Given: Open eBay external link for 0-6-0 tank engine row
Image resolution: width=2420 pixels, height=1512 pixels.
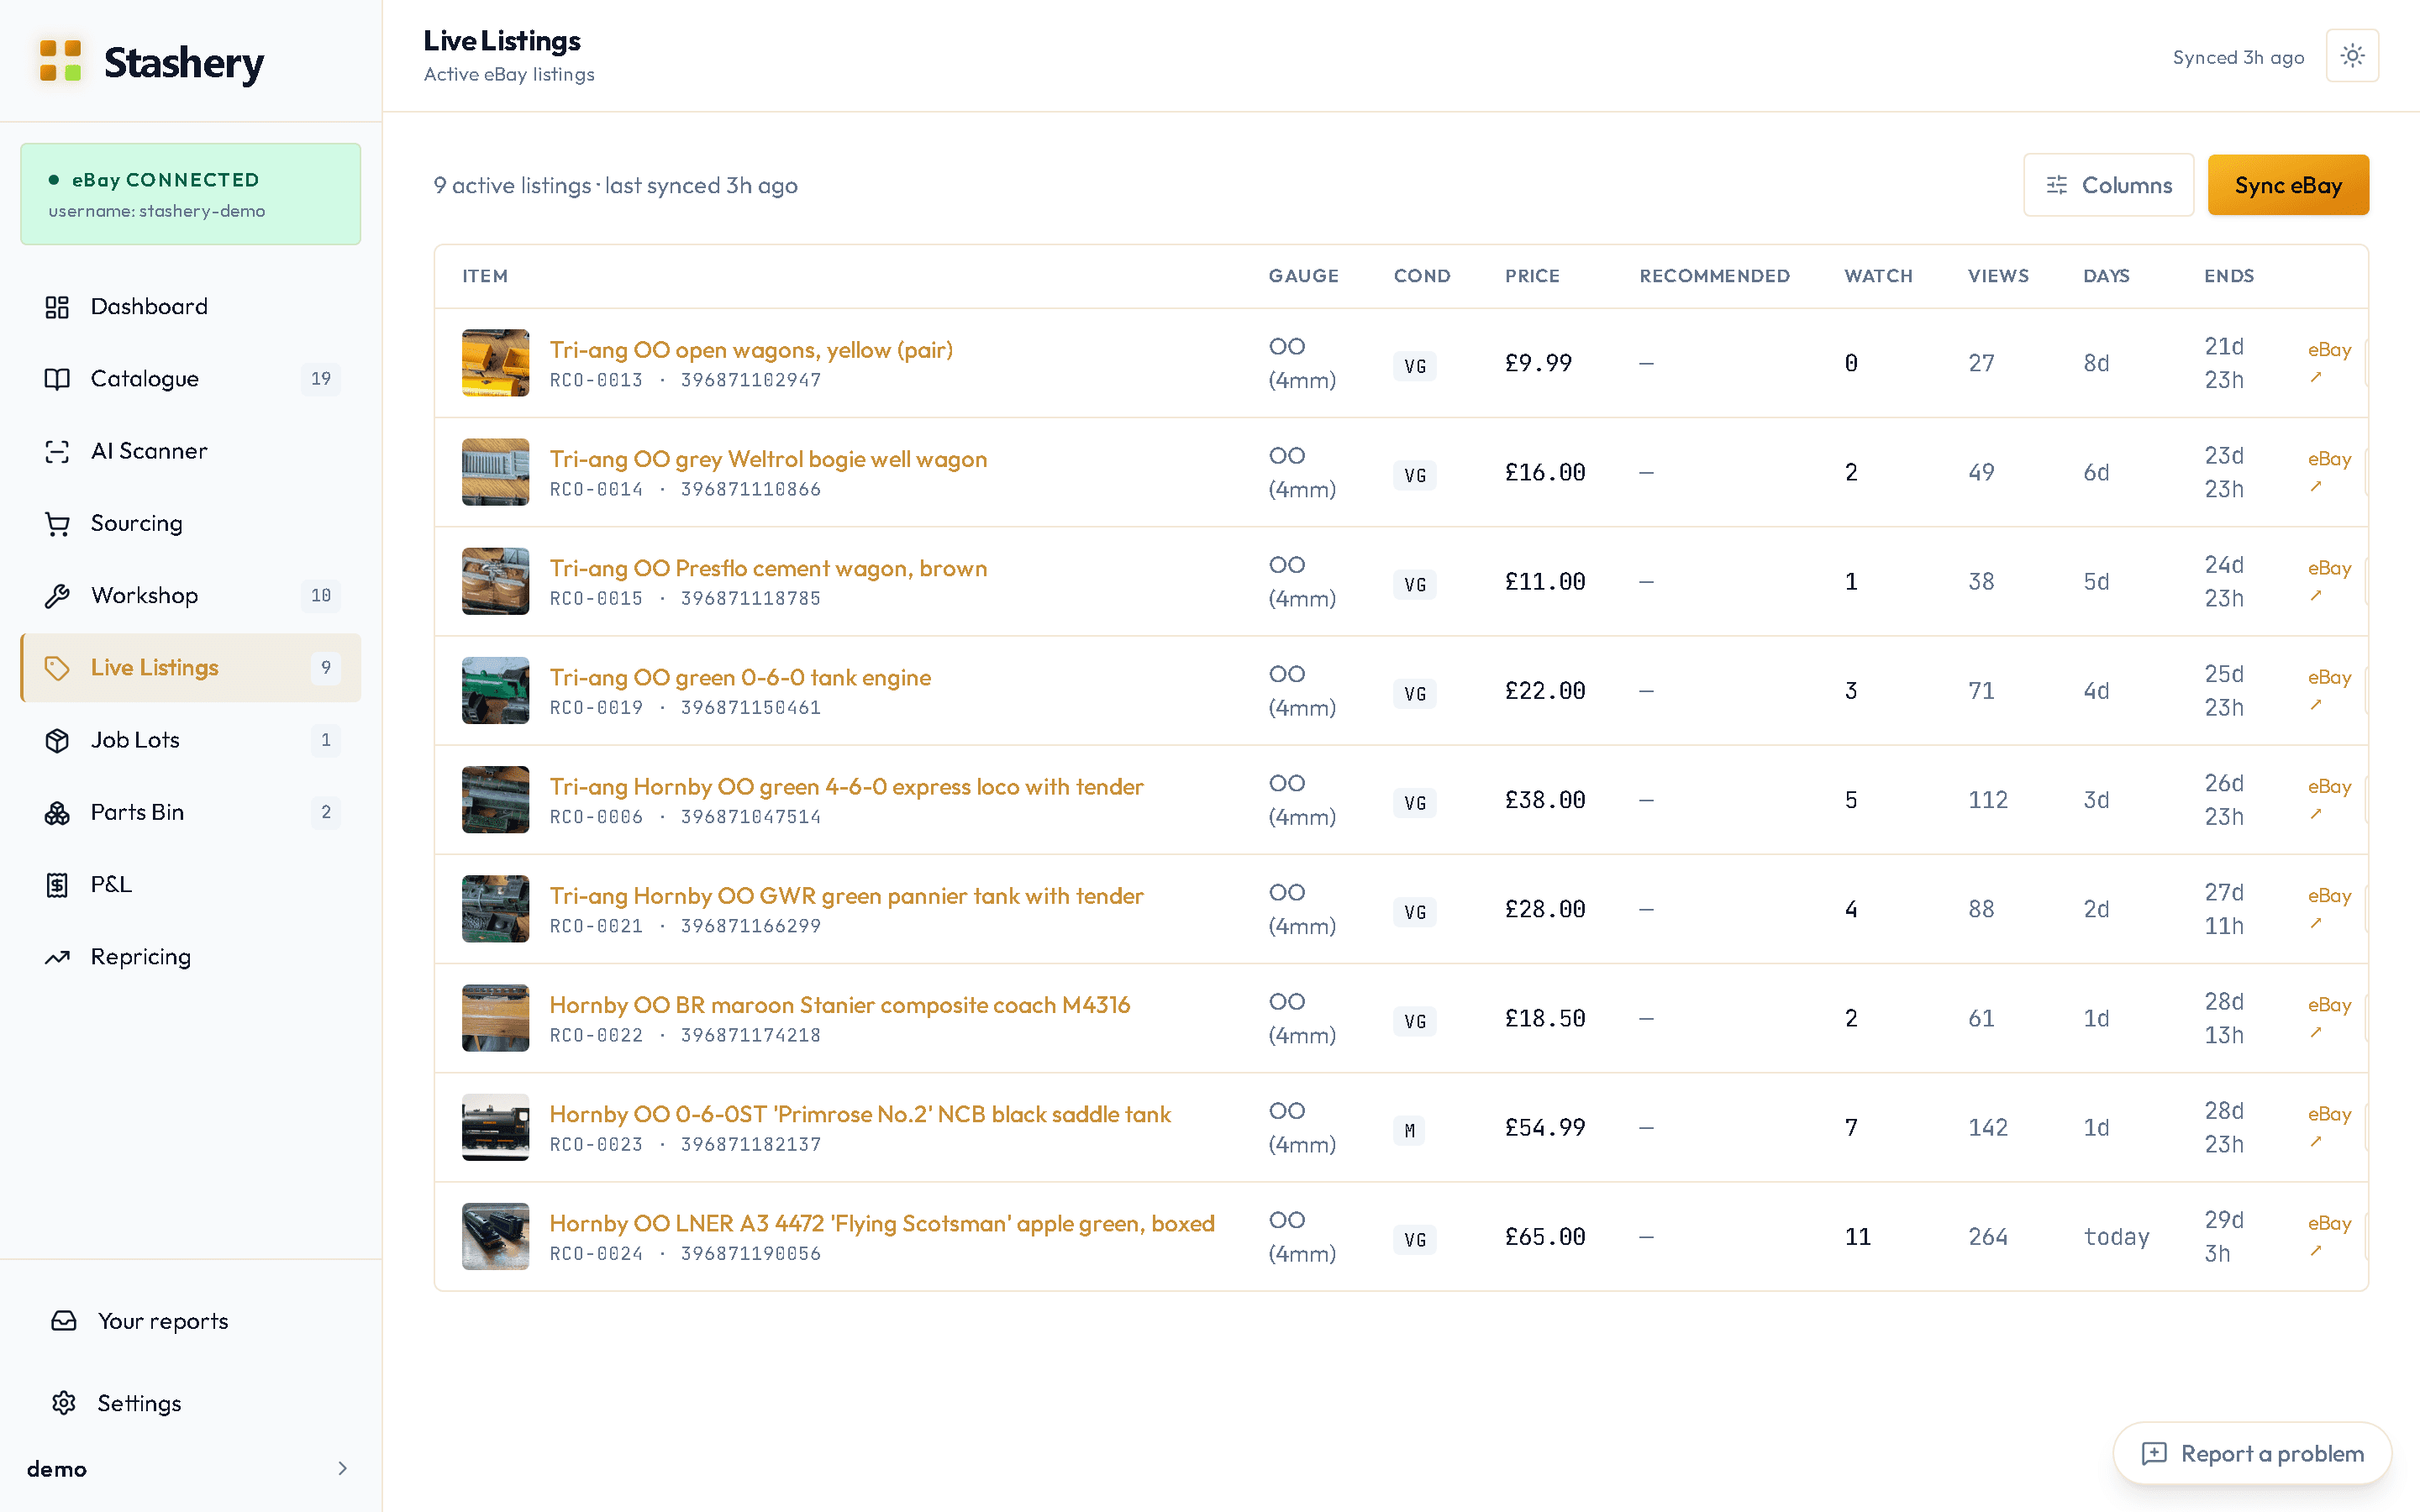Looking at the screenshot, I should 2329,690.
